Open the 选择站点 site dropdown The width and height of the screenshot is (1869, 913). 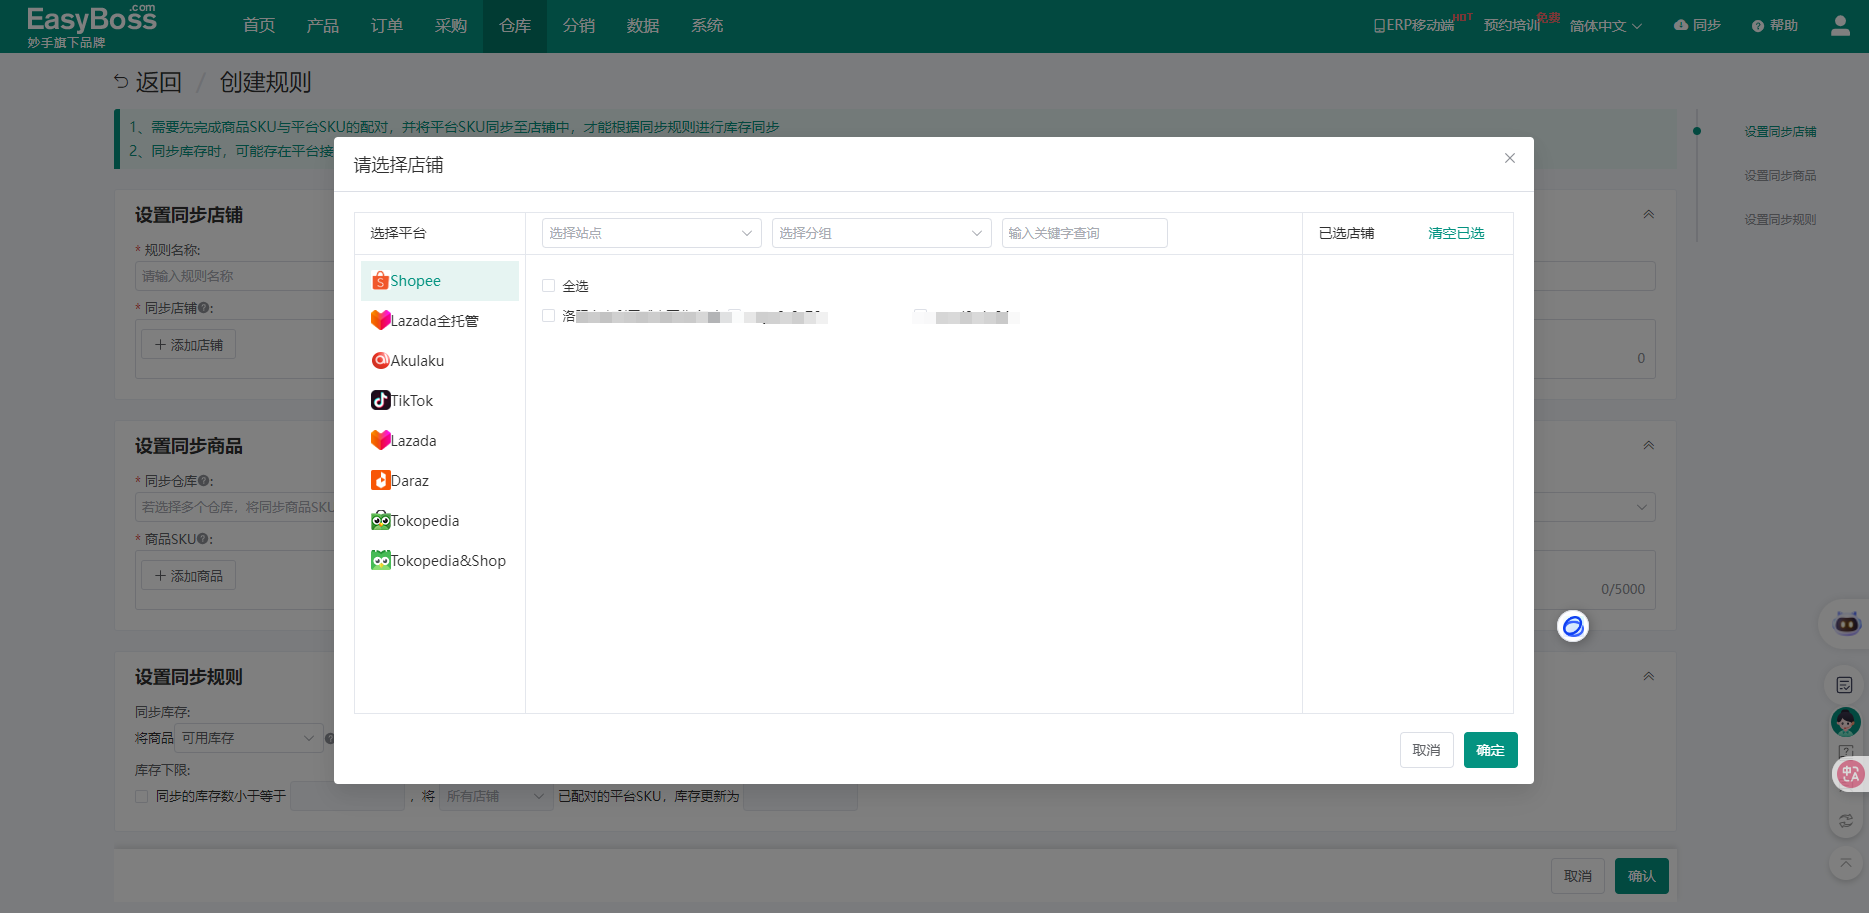coord(652,233)
